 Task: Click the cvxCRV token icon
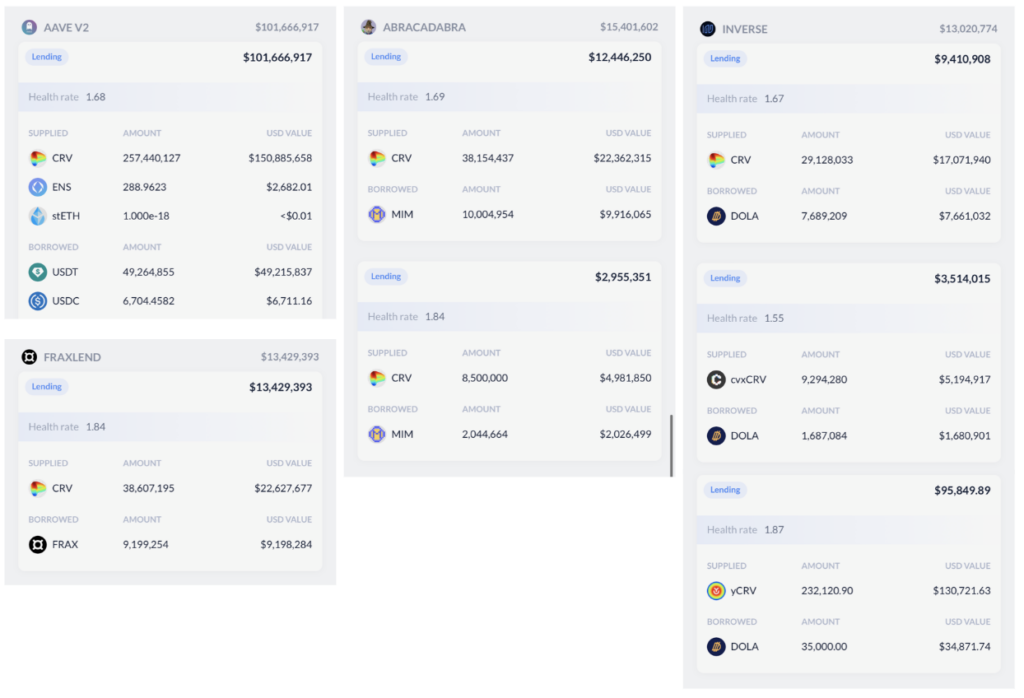716,379
